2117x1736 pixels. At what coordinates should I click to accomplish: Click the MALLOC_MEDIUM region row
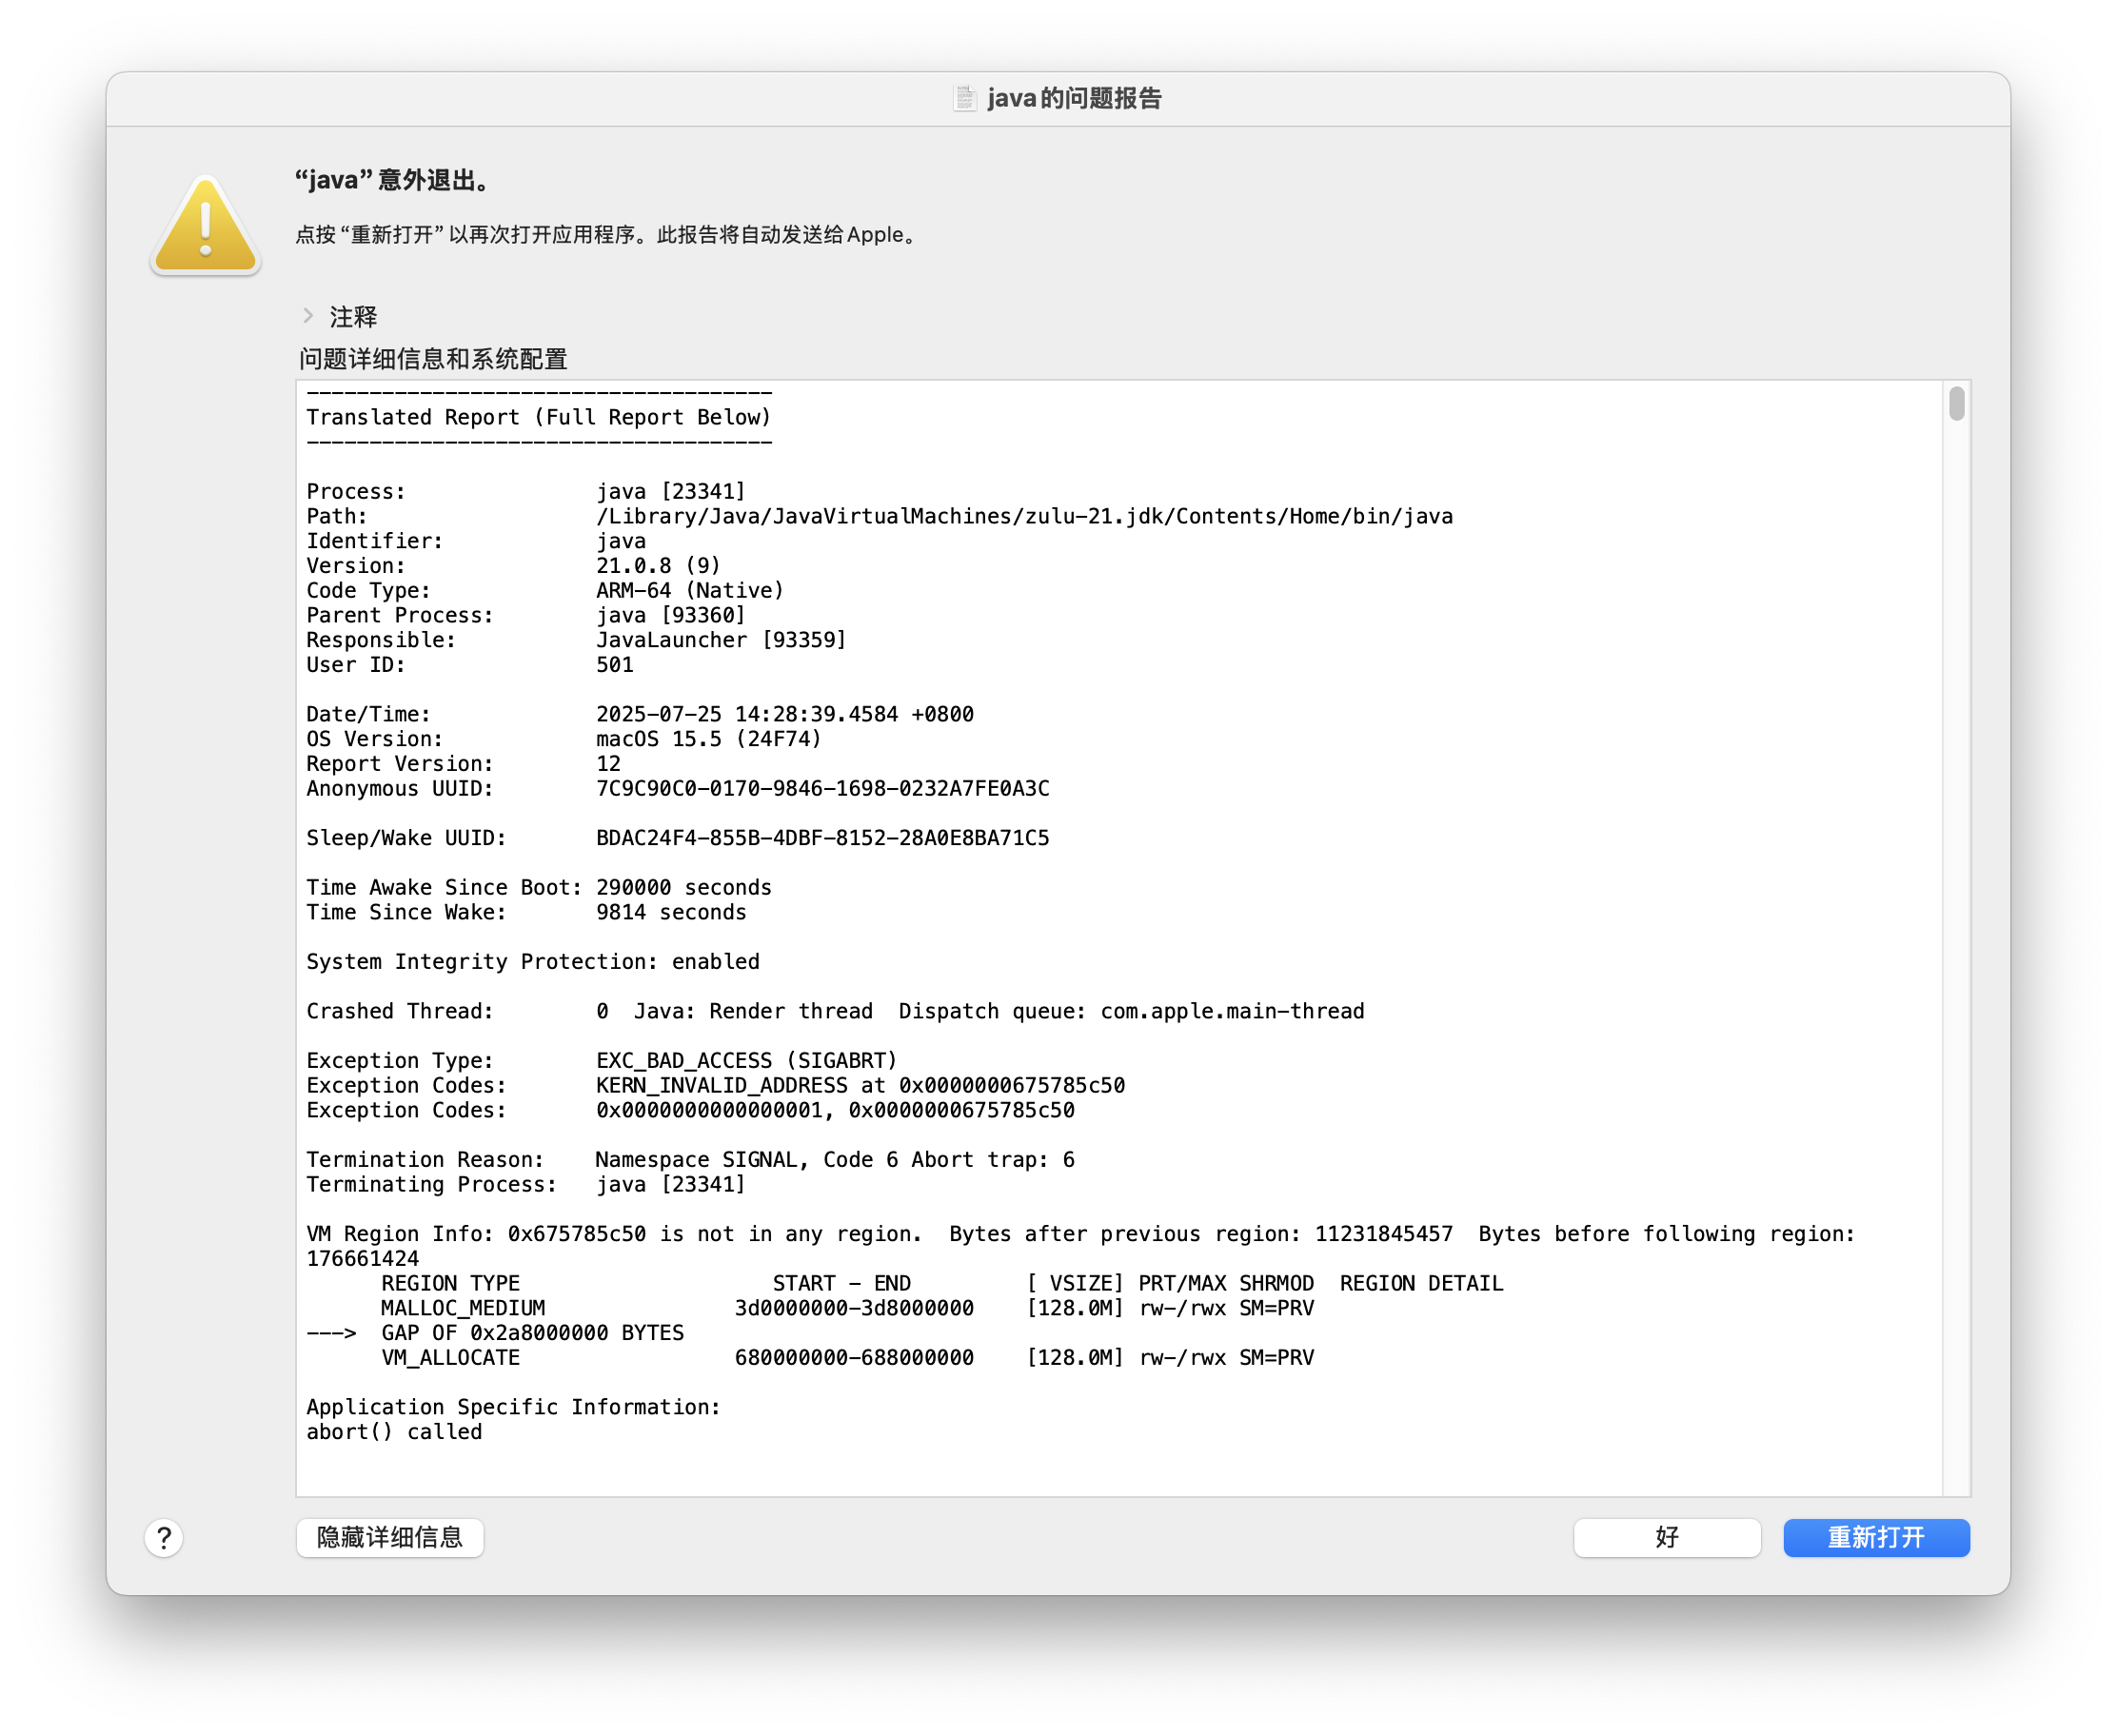point(847,1309)
